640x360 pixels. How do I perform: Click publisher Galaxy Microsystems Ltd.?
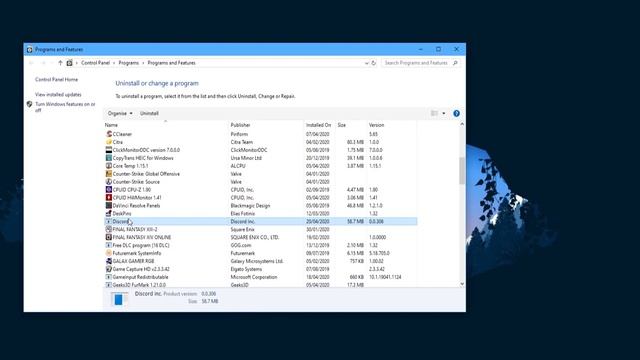tap(257, 261)
